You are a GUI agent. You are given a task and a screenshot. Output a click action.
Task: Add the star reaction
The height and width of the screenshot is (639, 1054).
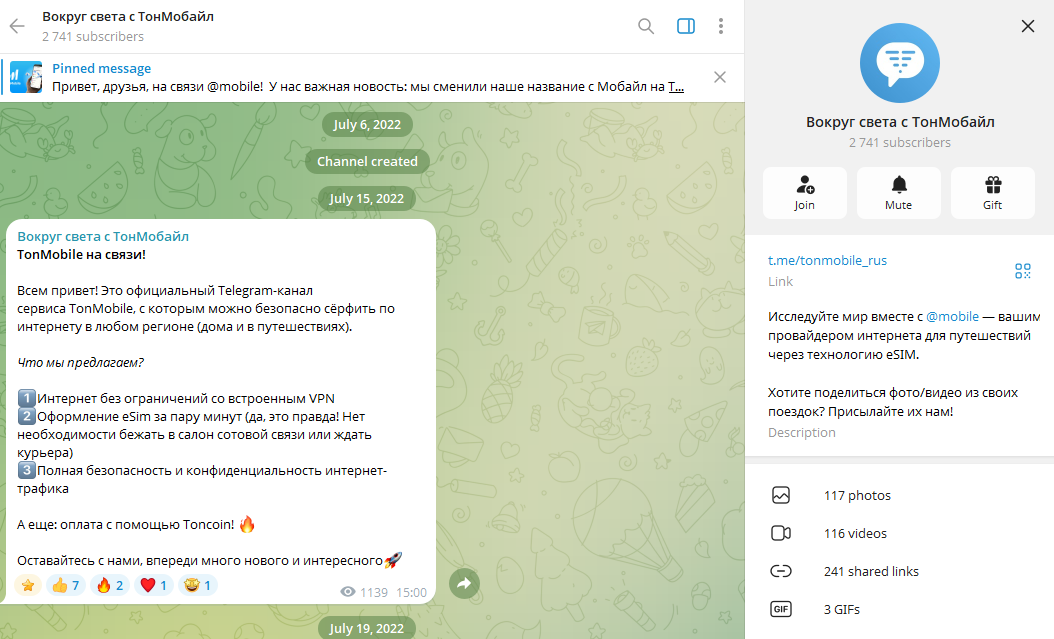coord(28,585)
